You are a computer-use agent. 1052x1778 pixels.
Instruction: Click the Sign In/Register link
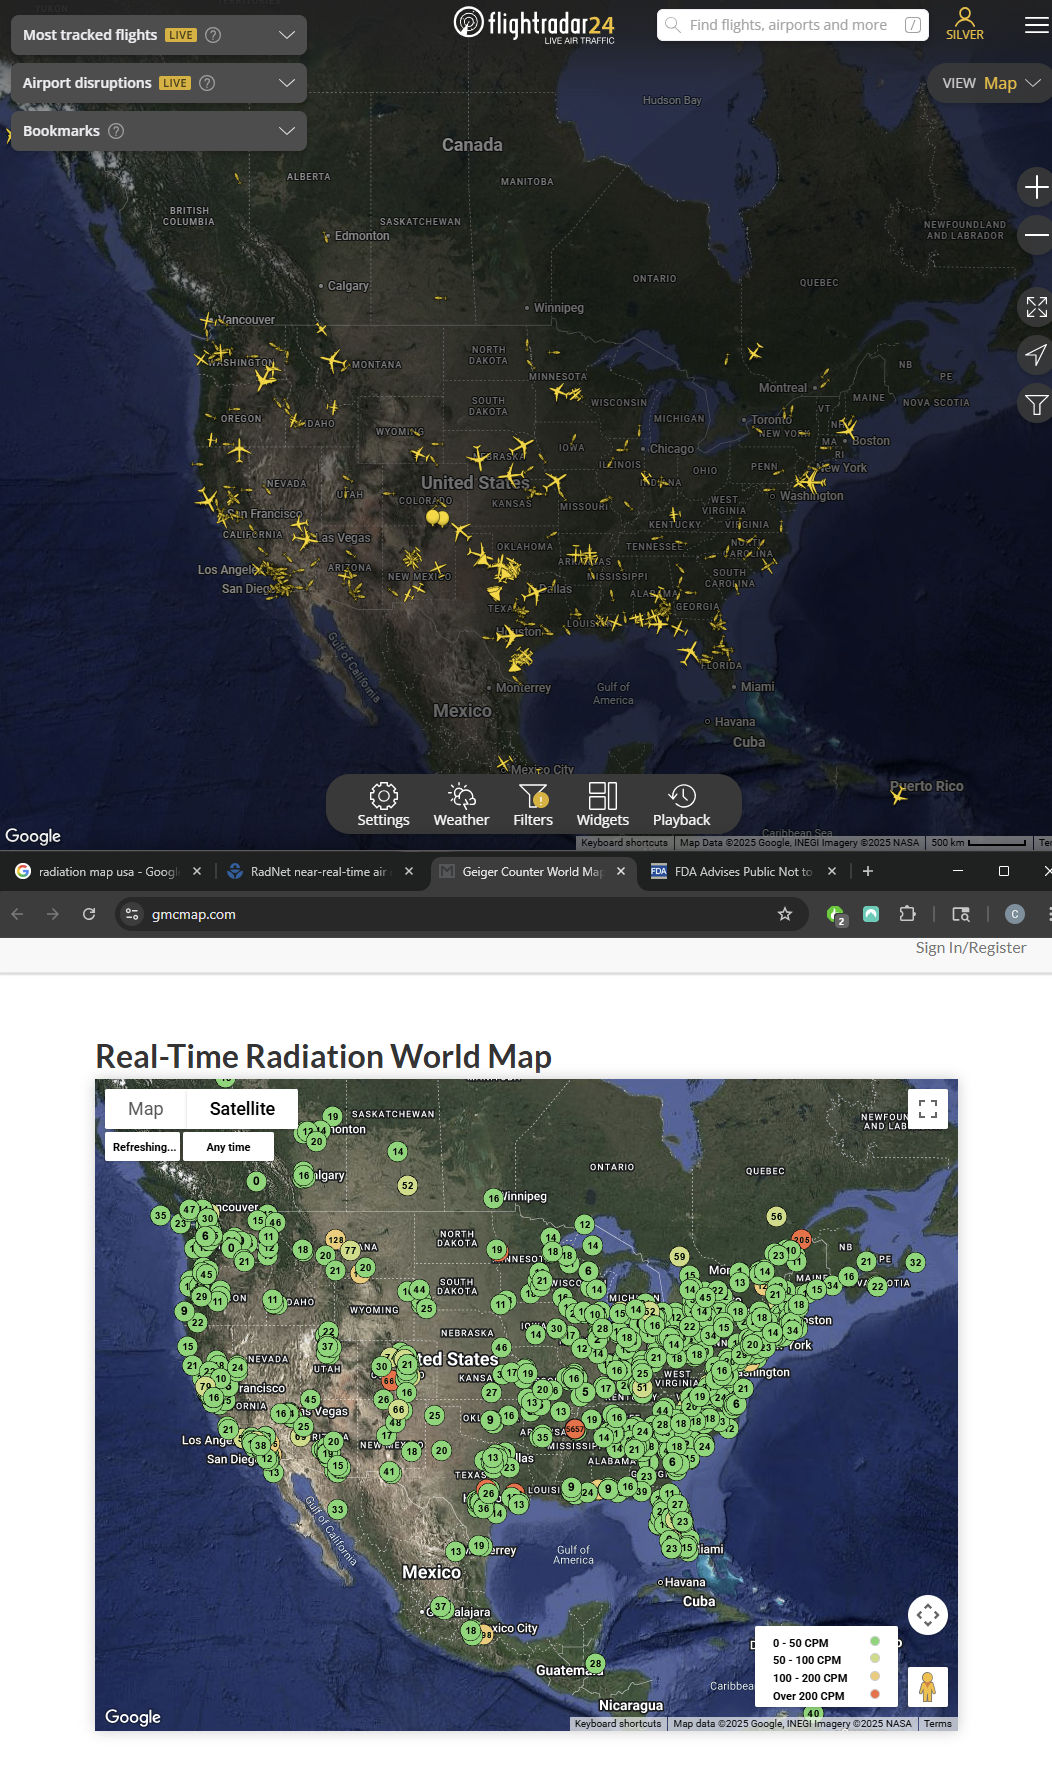coord(970,948)
